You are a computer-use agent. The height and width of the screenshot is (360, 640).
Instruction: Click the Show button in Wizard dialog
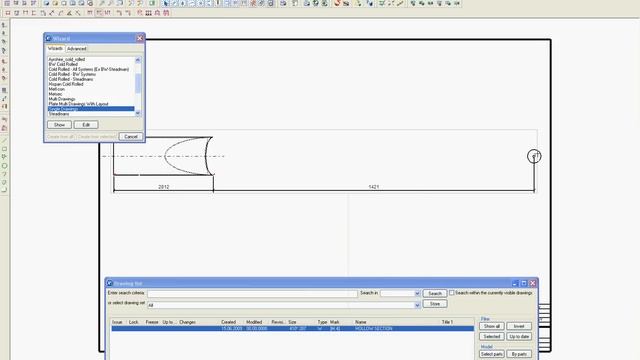[59, 125]
